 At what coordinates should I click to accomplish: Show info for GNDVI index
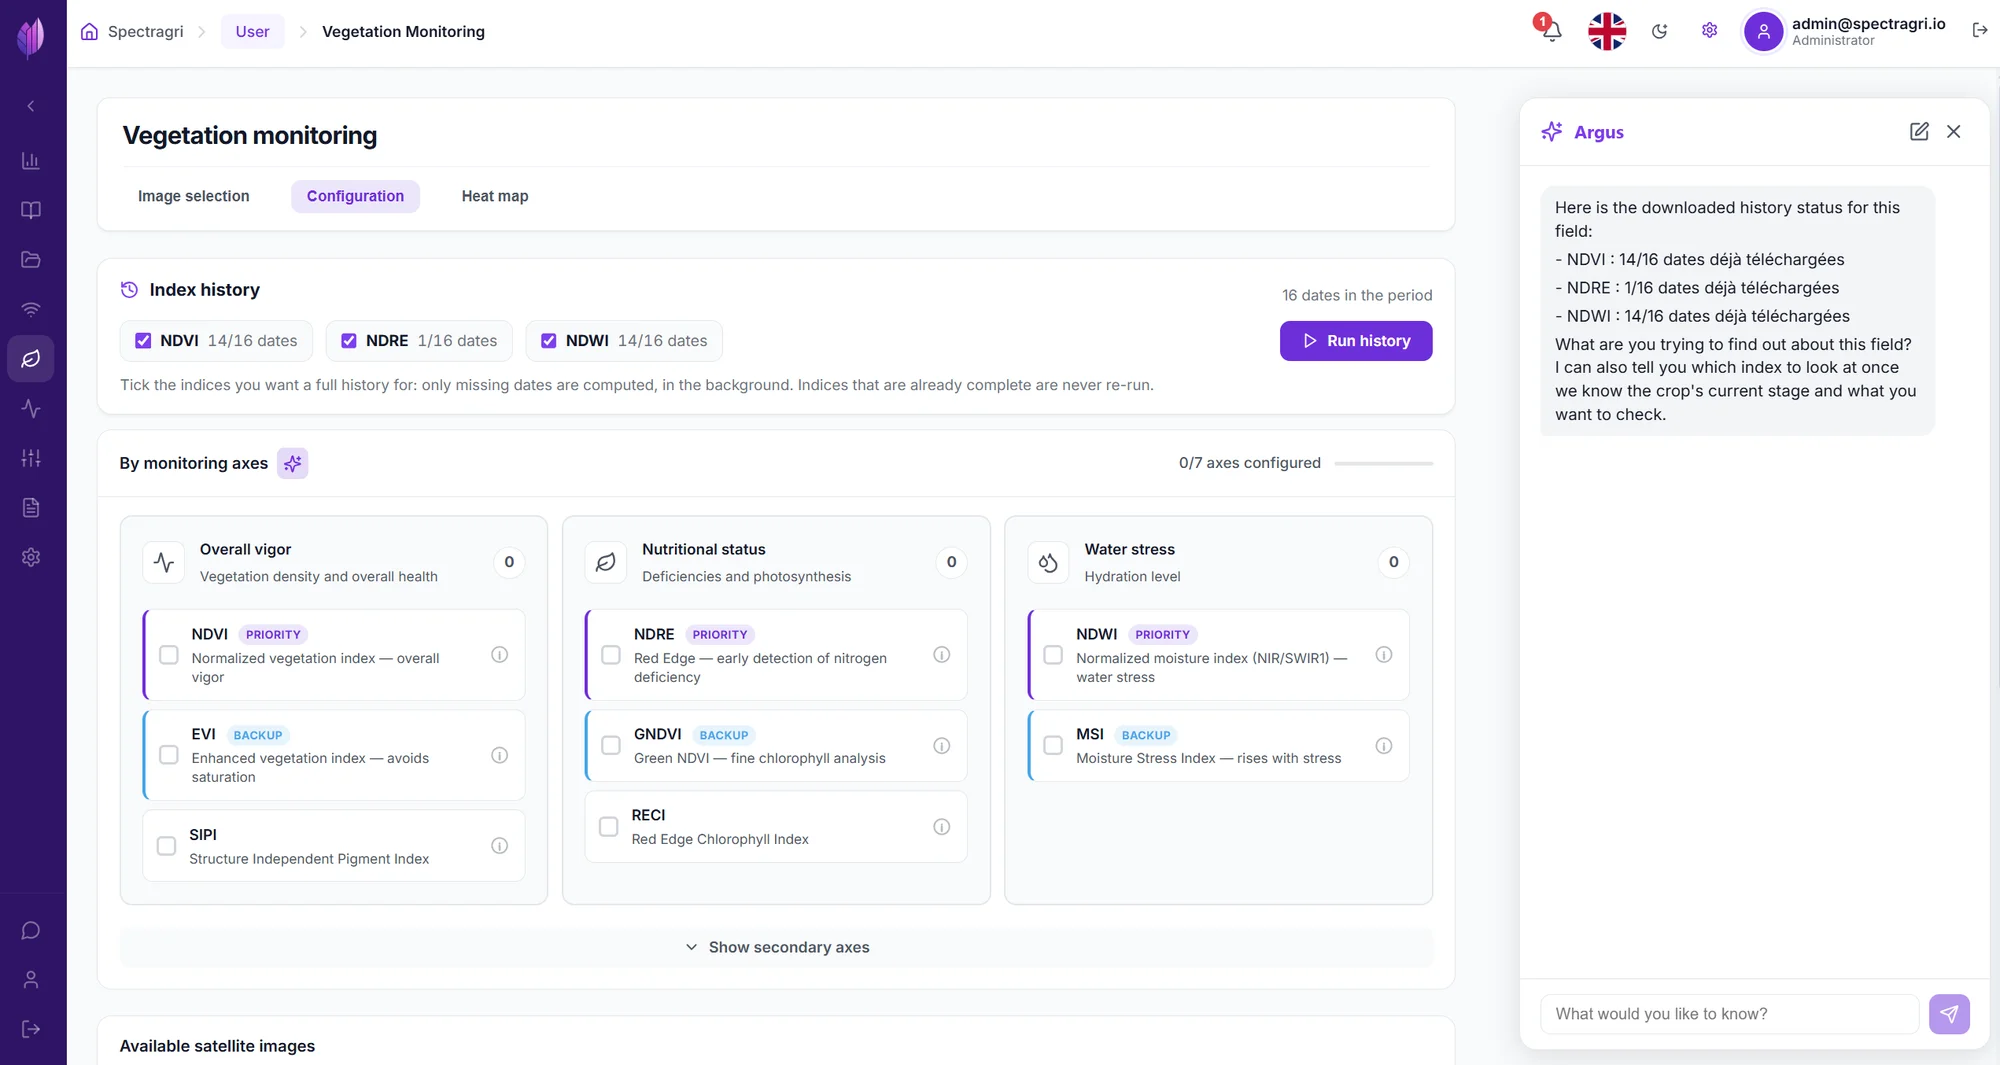[x=942, y=746]
